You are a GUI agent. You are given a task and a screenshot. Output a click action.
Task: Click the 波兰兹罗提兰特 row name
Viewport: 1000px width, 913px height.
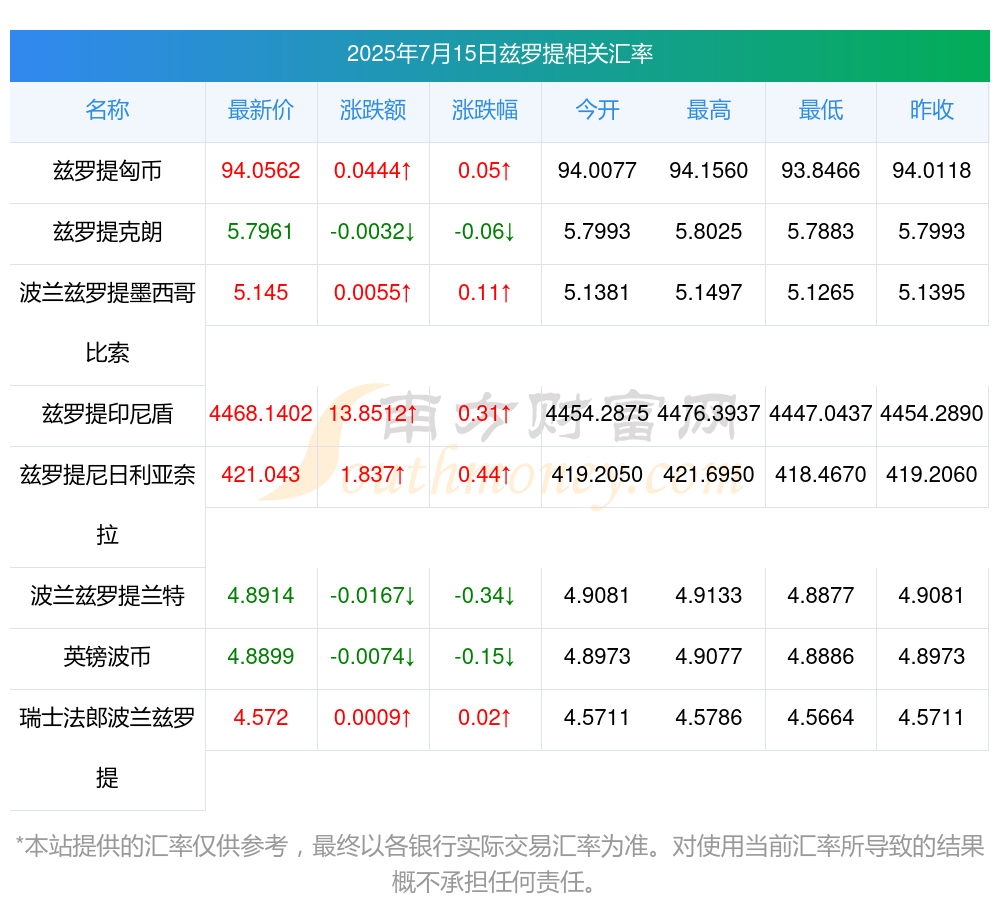(x=107, y=595)
